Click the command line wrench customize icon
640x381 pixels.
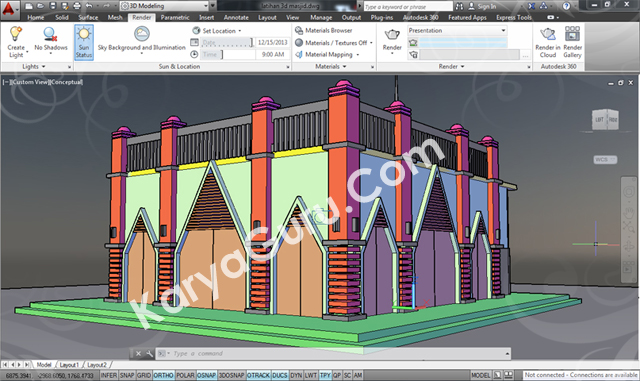coord(149,354)
